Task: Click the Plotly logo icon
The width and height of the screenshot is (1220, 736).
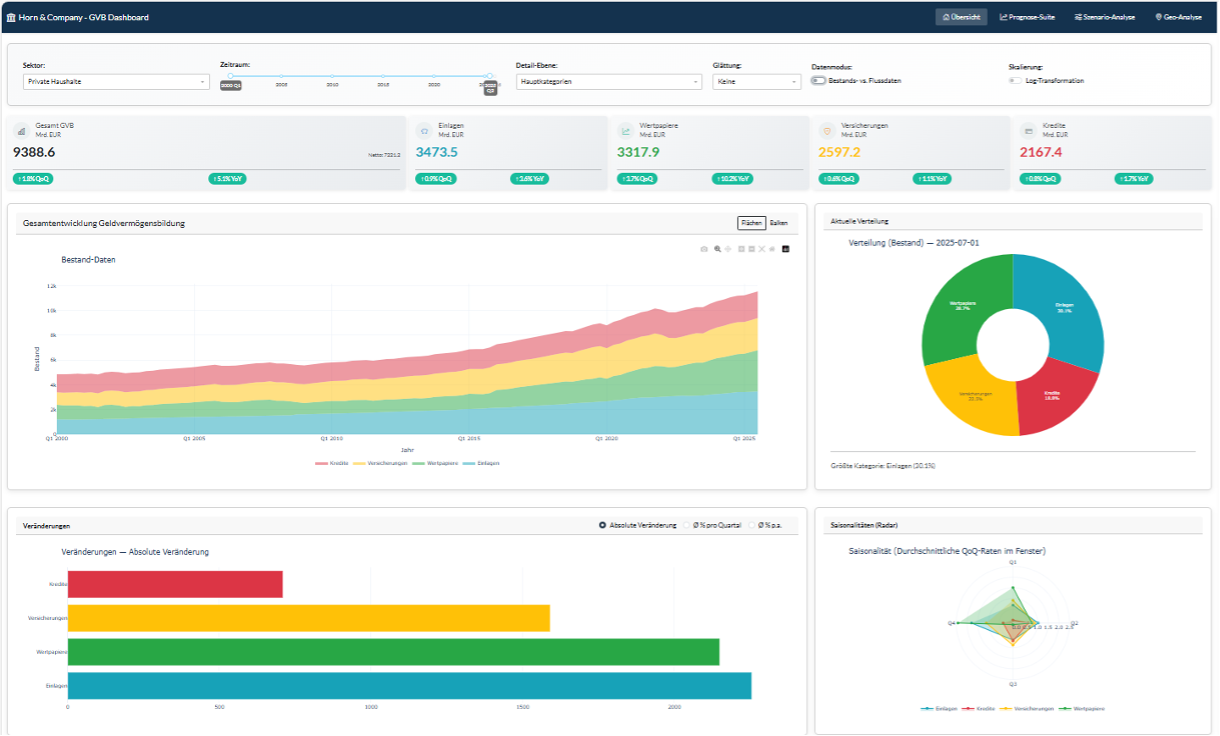Action: (786, 248)
